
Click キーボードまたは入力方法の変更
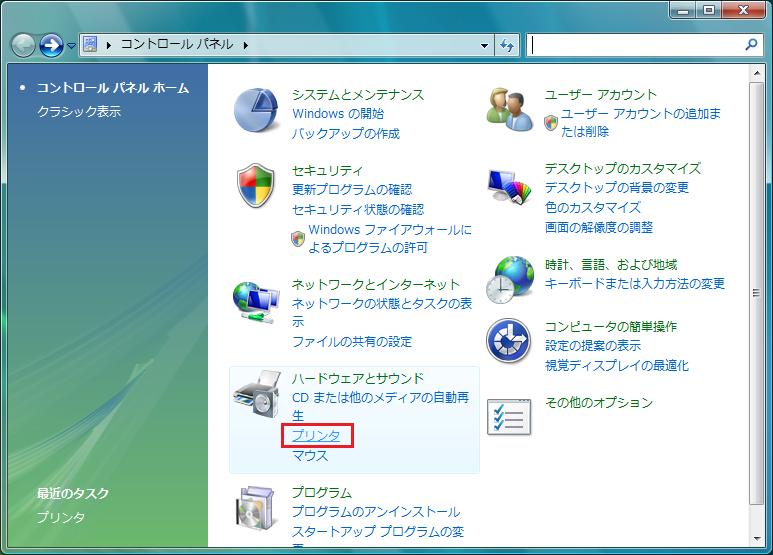635,283
